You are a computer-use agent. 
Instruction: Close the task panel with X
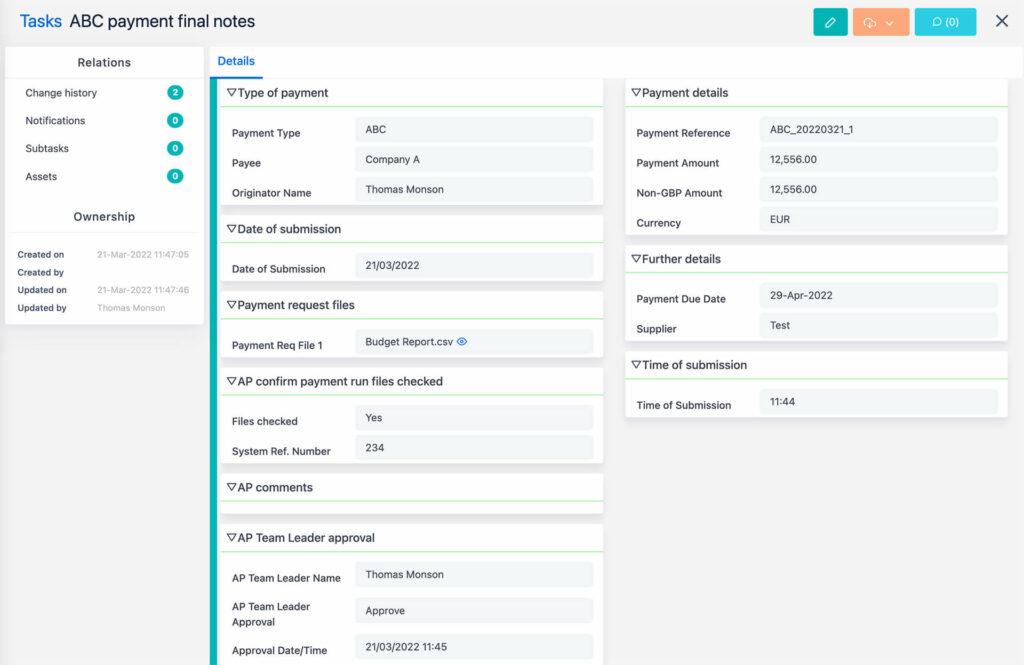[x=1001, y=21]
